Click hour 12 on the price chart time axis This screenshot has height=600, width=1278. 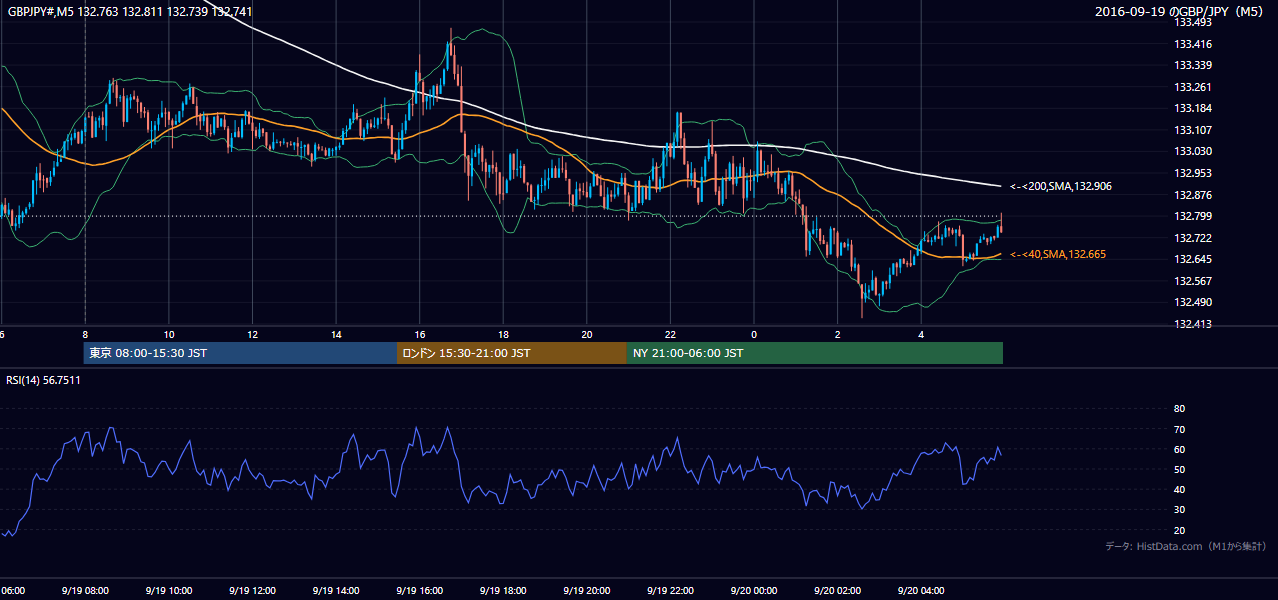(x=252, y=334)
